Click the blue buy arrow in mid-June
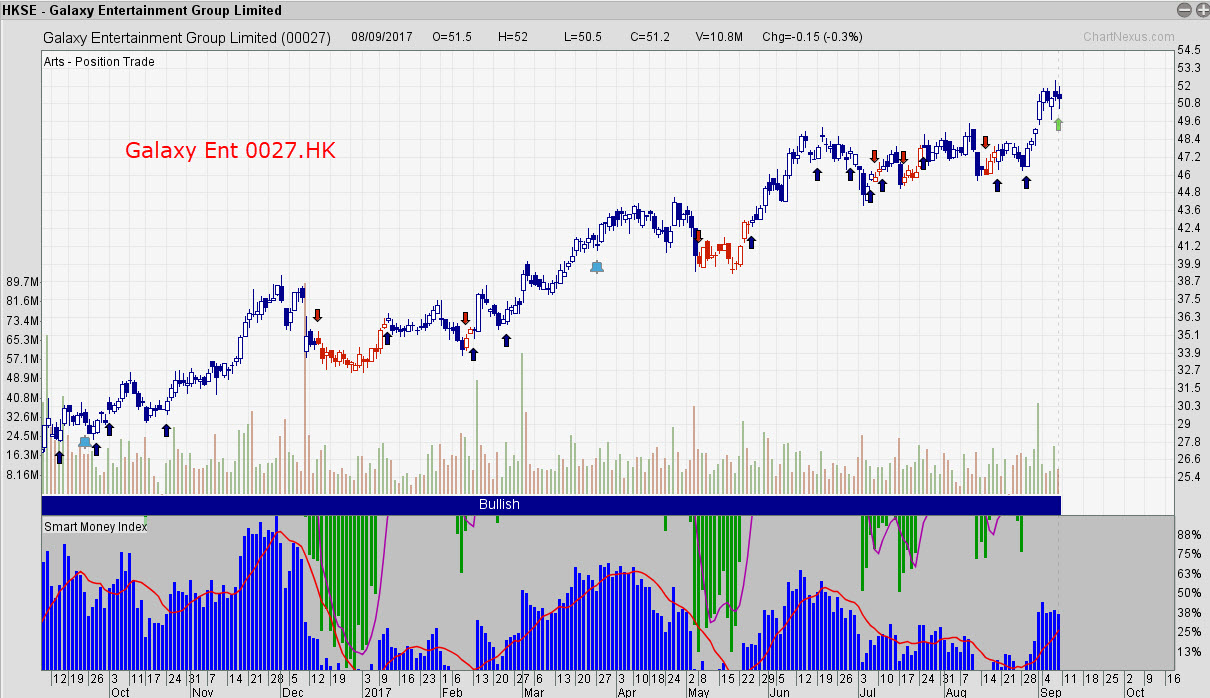Screen dimensions: 1210x698 pyautogui.click(x=817, y=174)
